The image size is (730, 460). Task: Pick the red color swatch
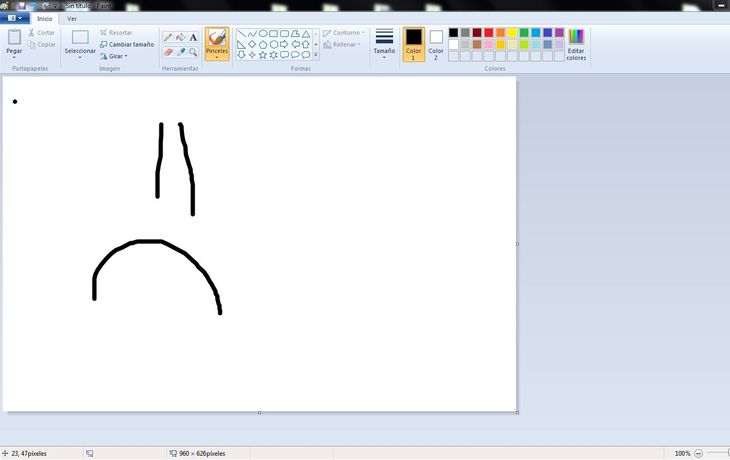coord(488,33)
